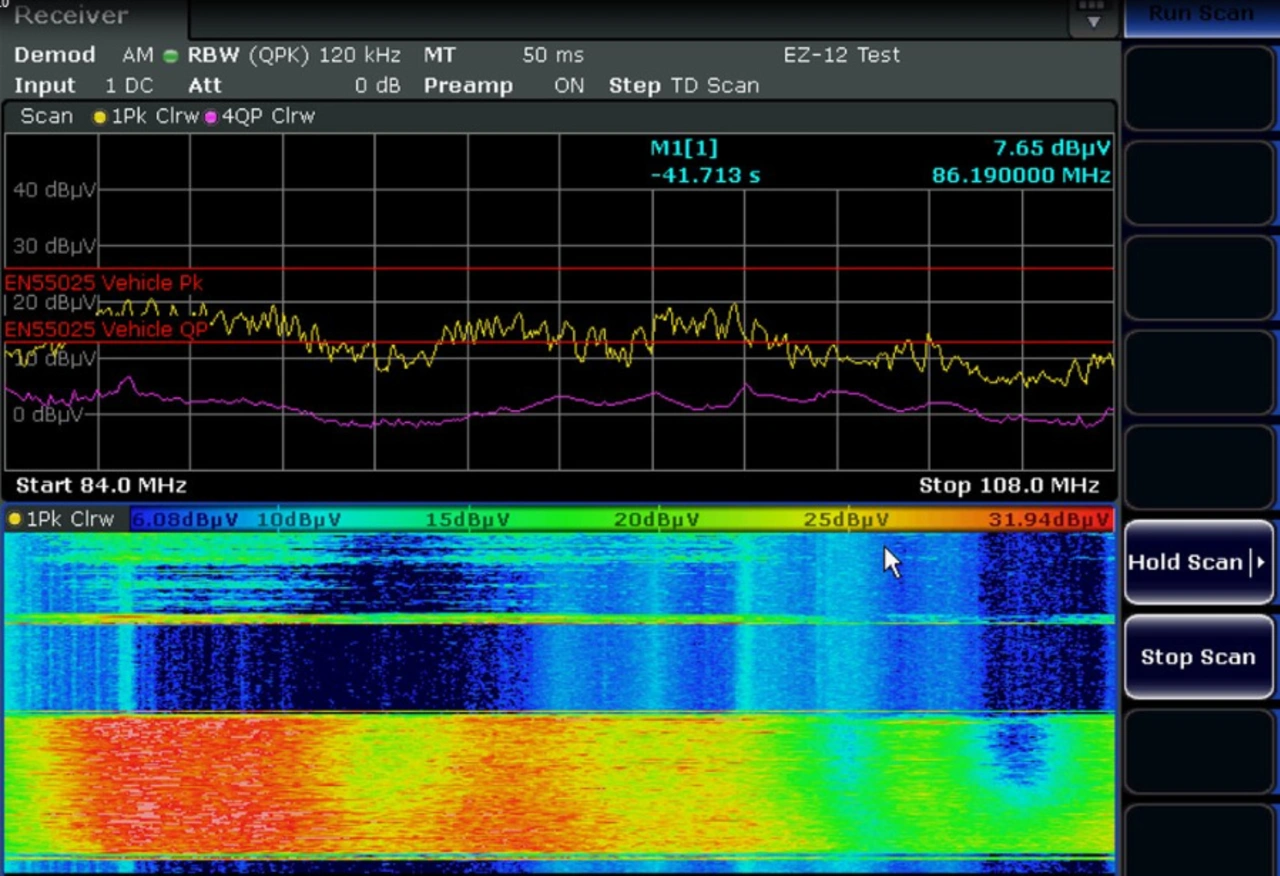
Task: Click the spectrogram 1Pk Clrw yellow dot
Action: (x=15, y=520)
